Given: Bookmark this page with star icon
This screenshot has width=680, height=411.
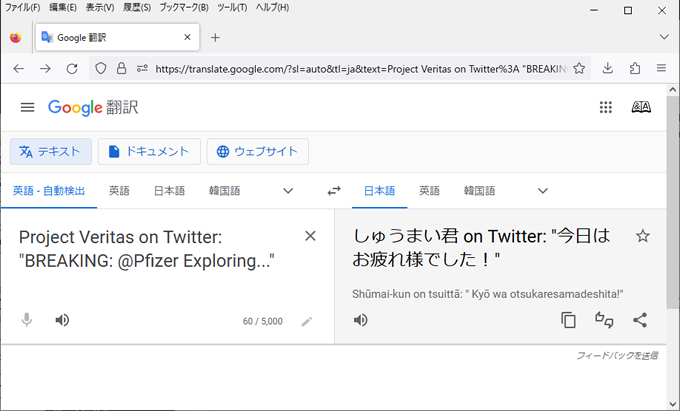Looking at the screenshot, I should click(579, 68).
